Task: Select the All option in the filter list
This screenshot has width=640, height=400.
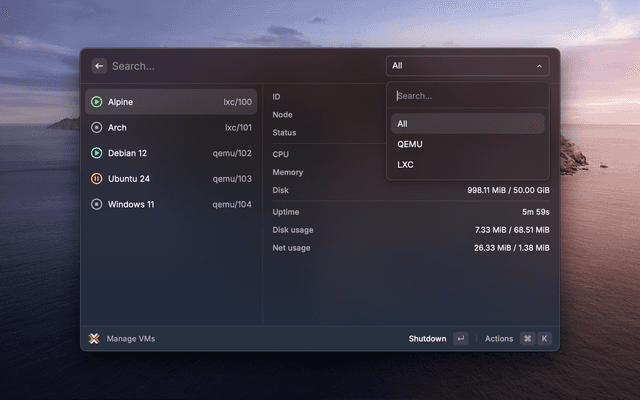Action: click(x=402, y=124)
